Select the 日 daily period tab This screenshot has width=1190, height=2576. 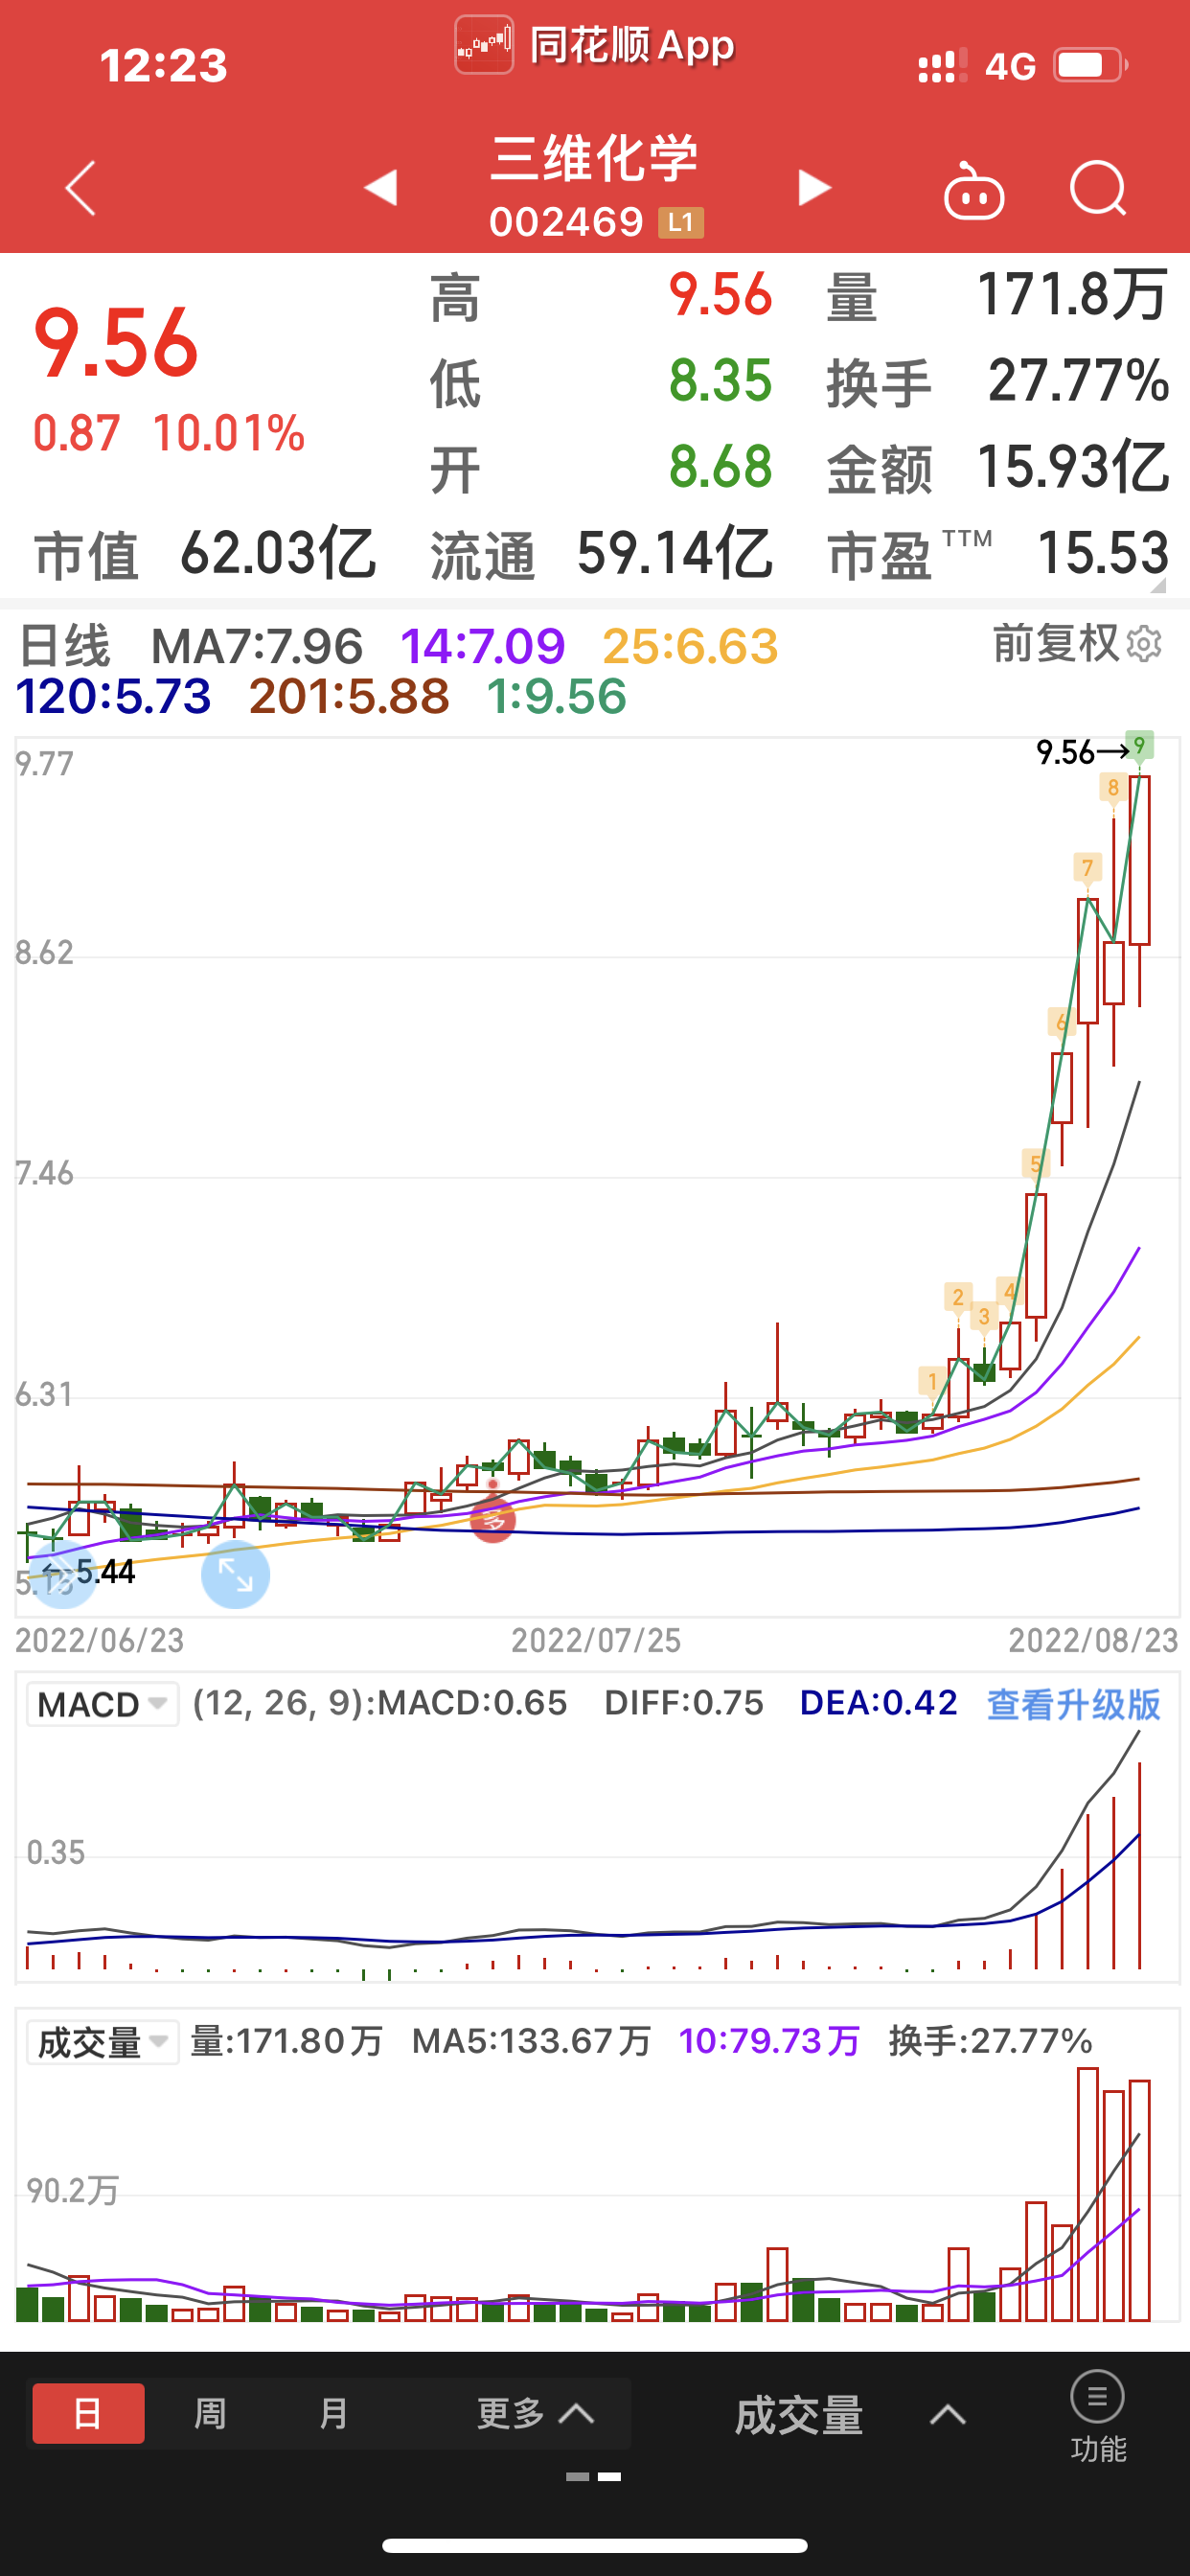point(88,2413)
